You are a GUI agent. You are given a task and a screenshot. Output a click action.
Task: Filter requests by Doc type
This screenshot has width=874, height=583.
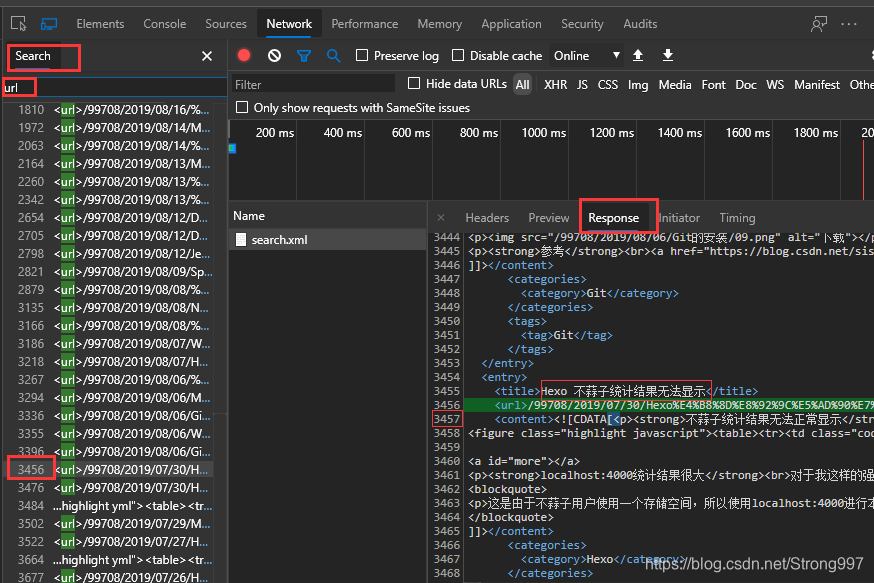pyautogui.click(x=746, y=85)
